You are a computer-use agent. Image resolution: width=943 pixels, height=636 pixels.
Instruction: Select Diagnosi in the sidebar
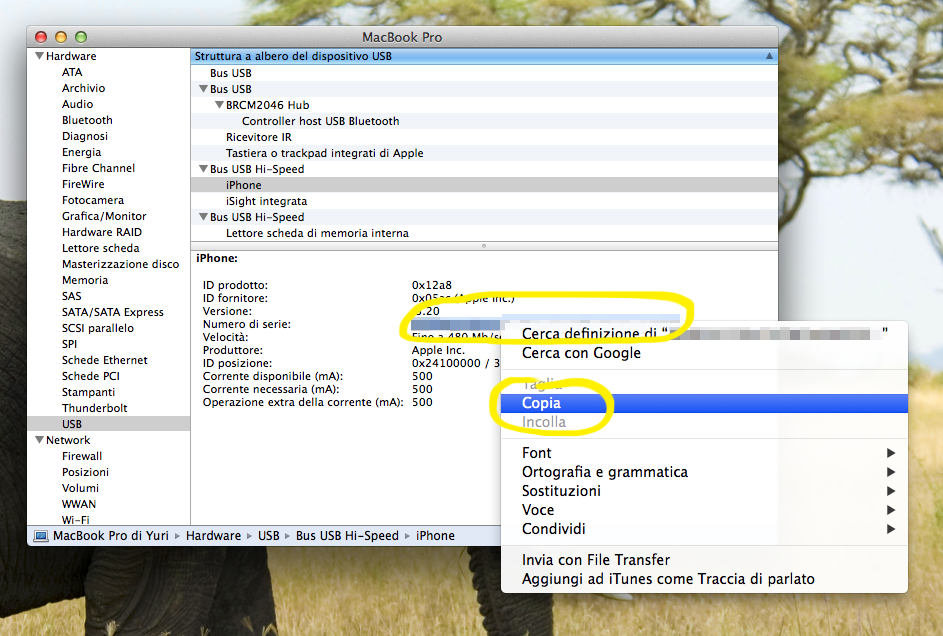coord(85,136)
